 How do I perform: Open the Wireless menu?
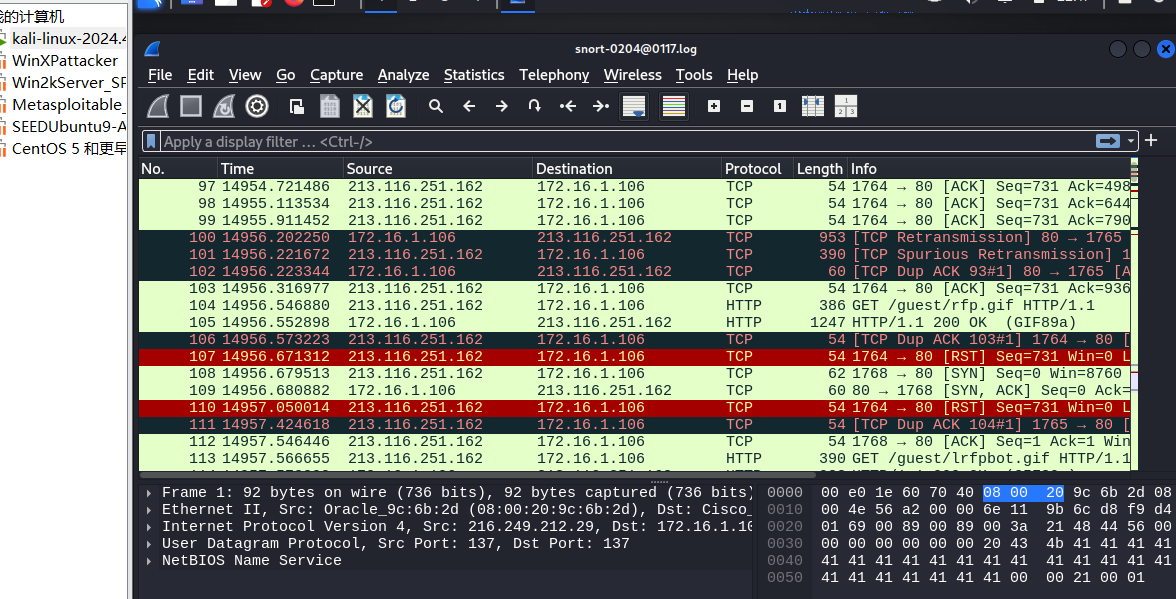coord(632,75)
